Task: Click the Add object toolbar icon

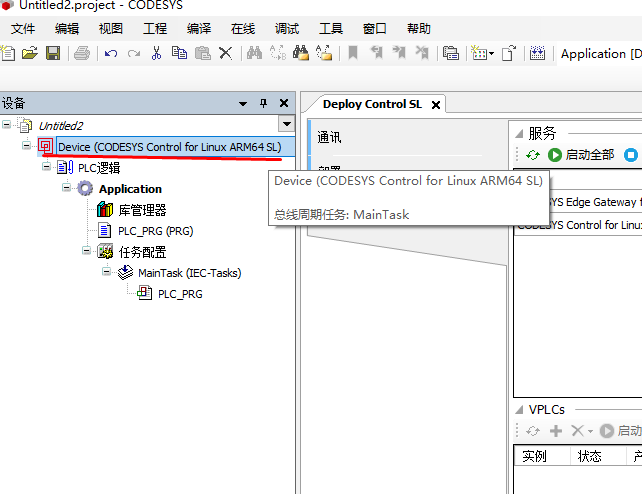Action: point(478,53)
